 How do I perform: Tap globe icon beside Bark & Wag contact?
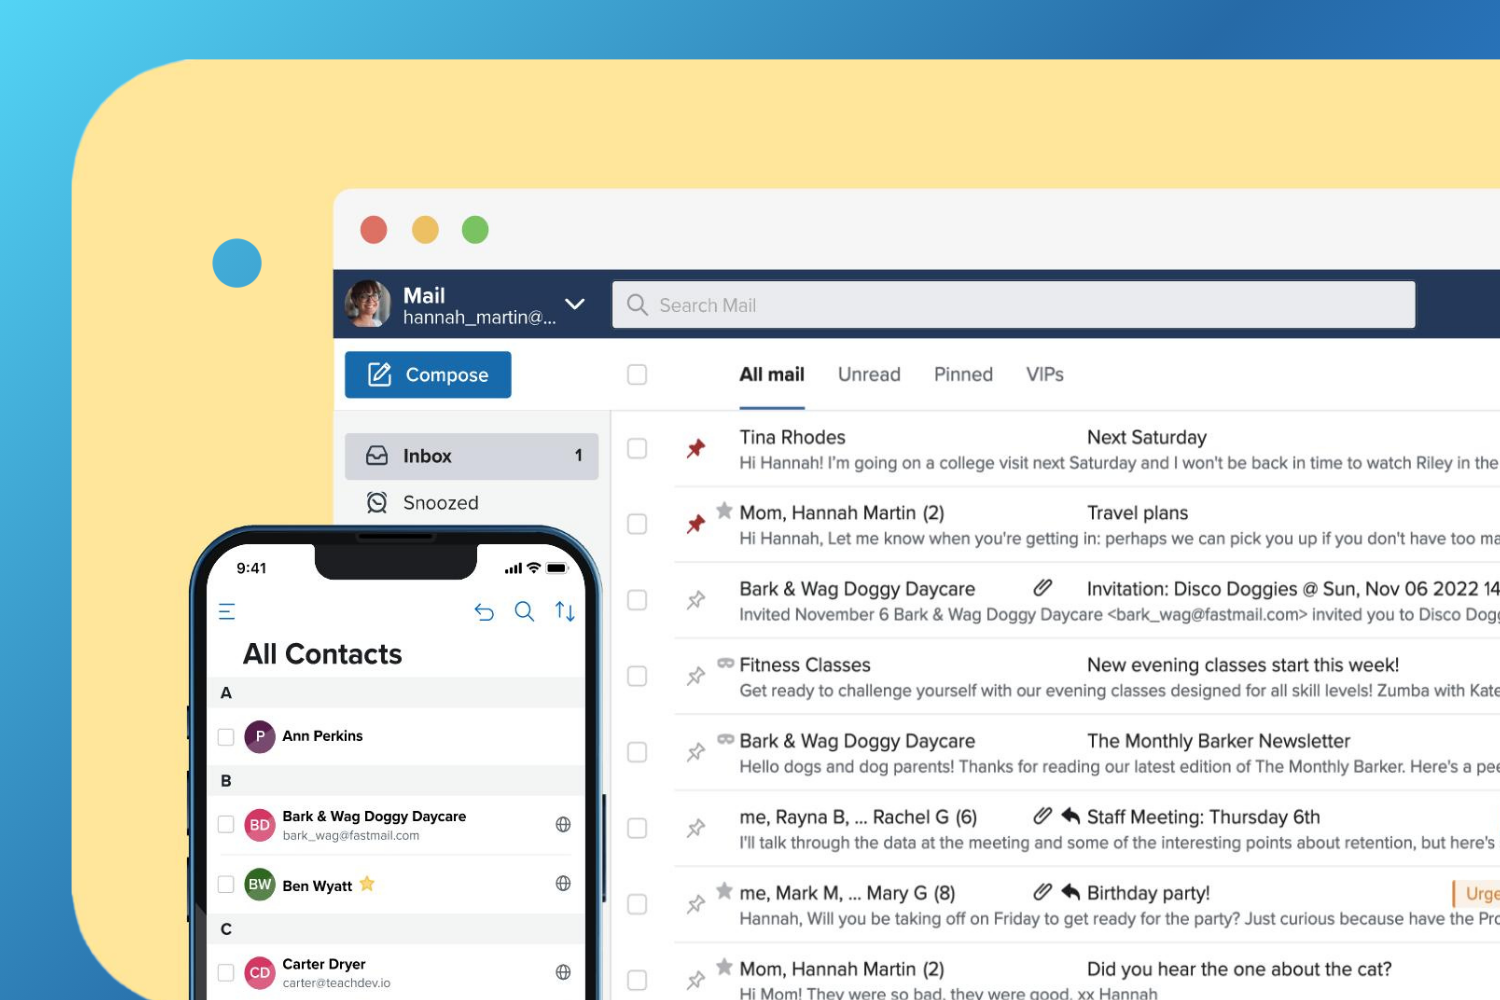[x=563, y=824]
